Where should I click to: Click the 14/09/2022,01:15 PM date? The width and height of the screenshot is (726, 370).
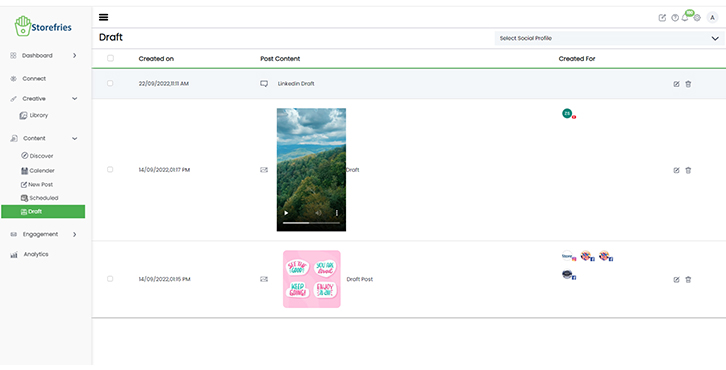(x=164, y=279)
